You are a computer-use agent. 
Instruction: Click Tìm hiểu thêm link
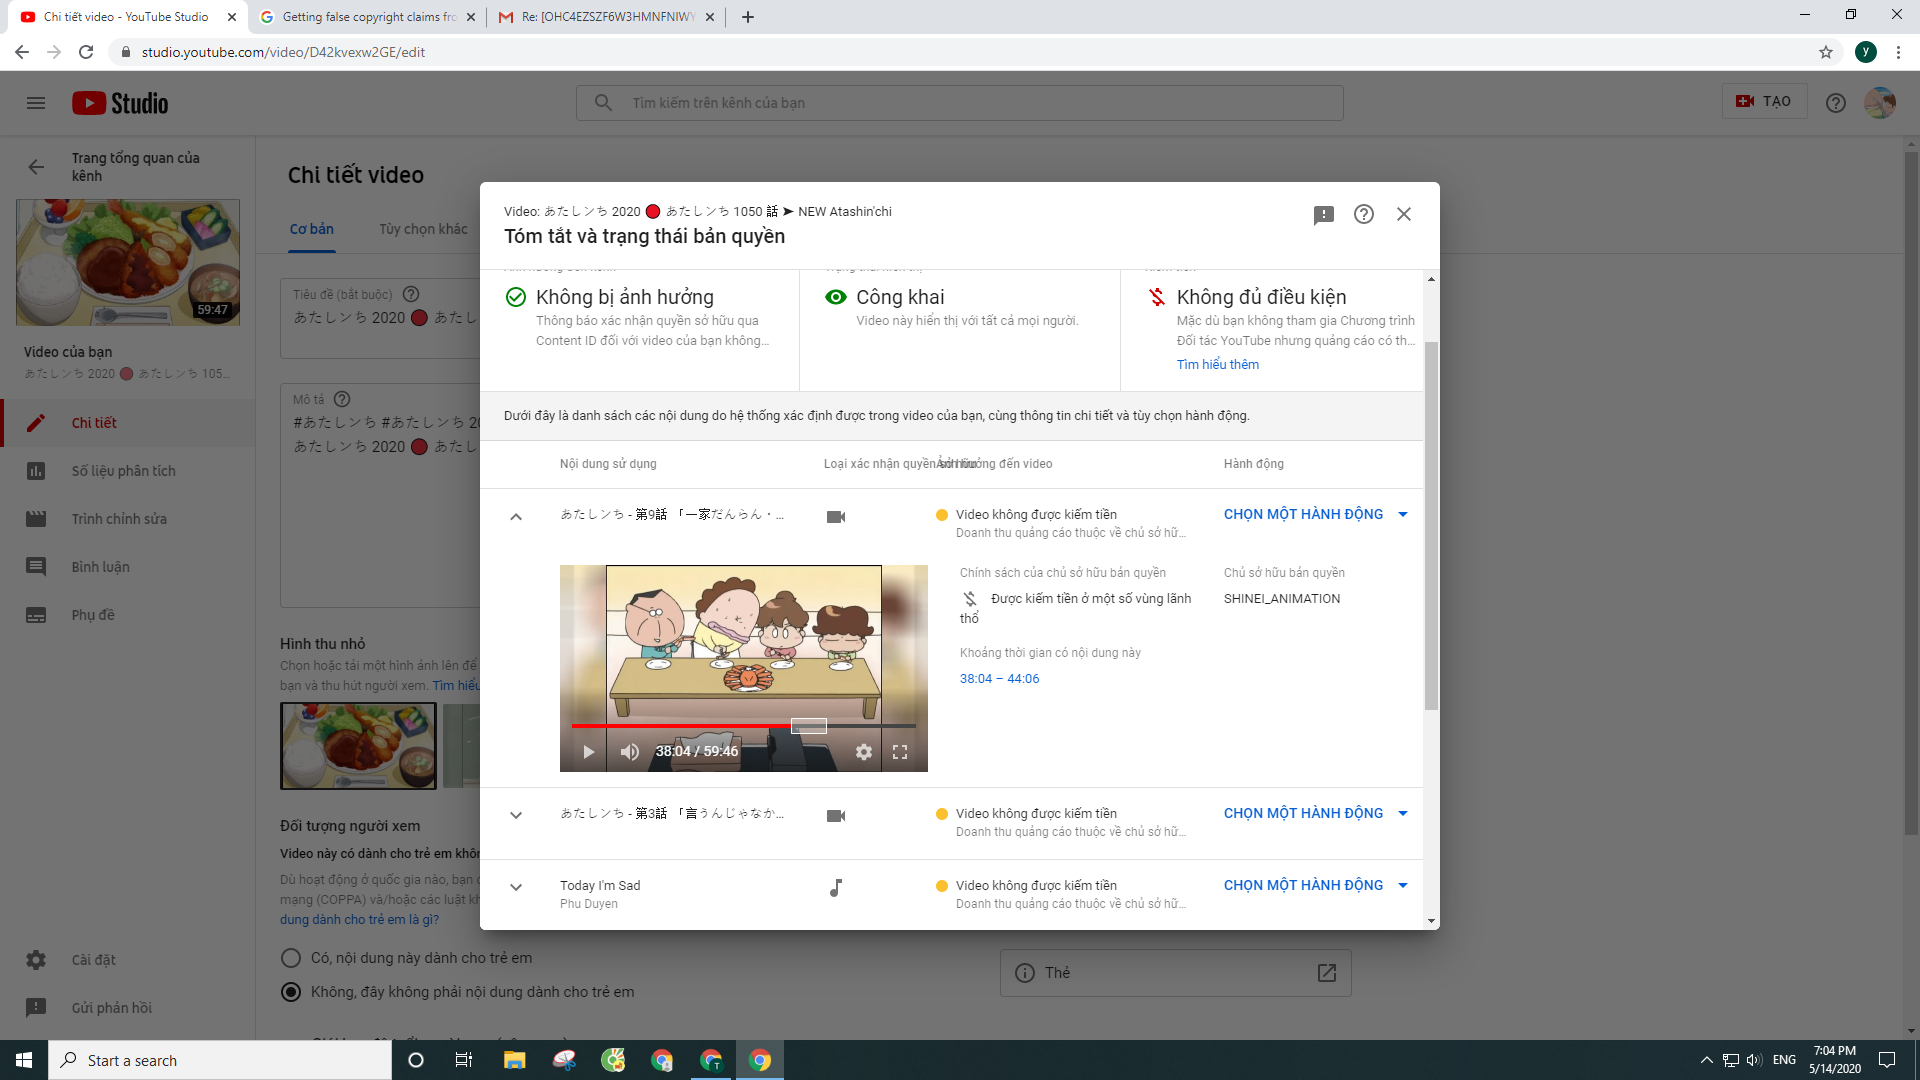[1218, 365]
